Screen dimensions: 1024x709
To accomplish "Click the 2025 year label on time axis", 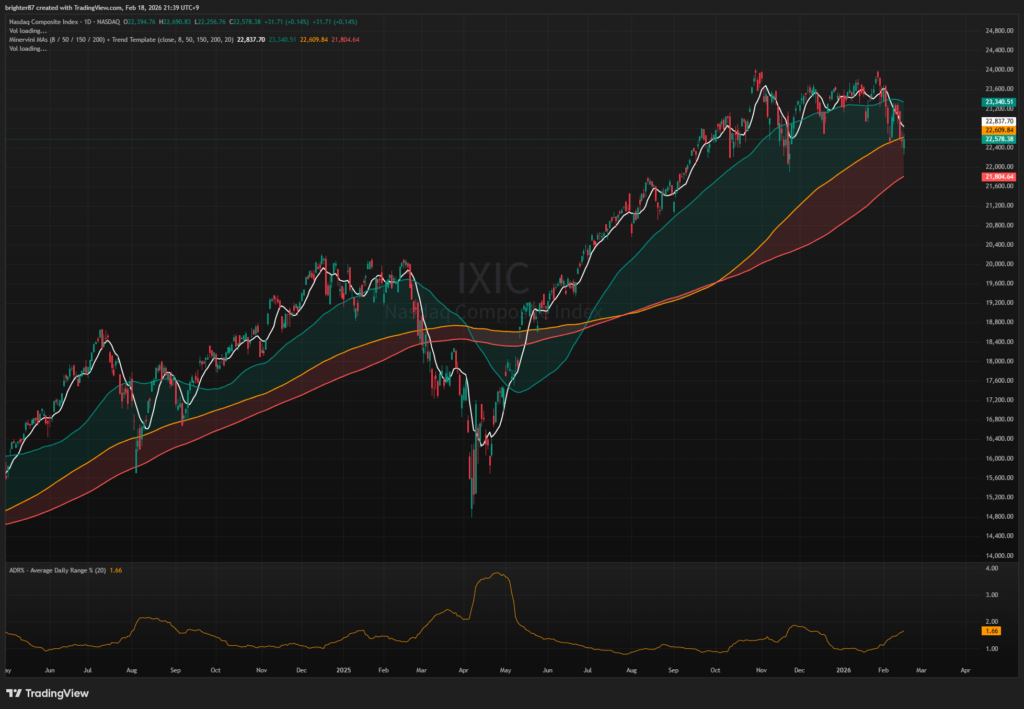I will pyautogui.click(x=344, y=670).
